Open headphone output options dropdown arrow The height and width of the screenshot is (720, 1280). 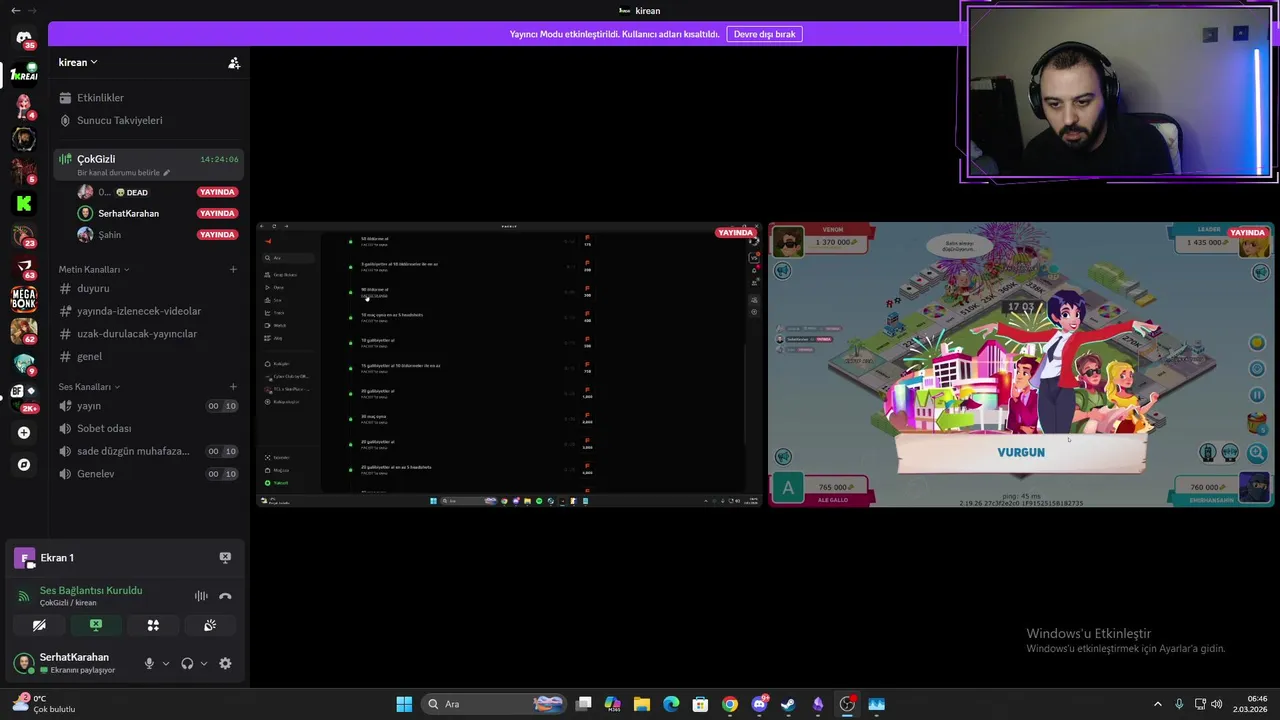point(204,663)
